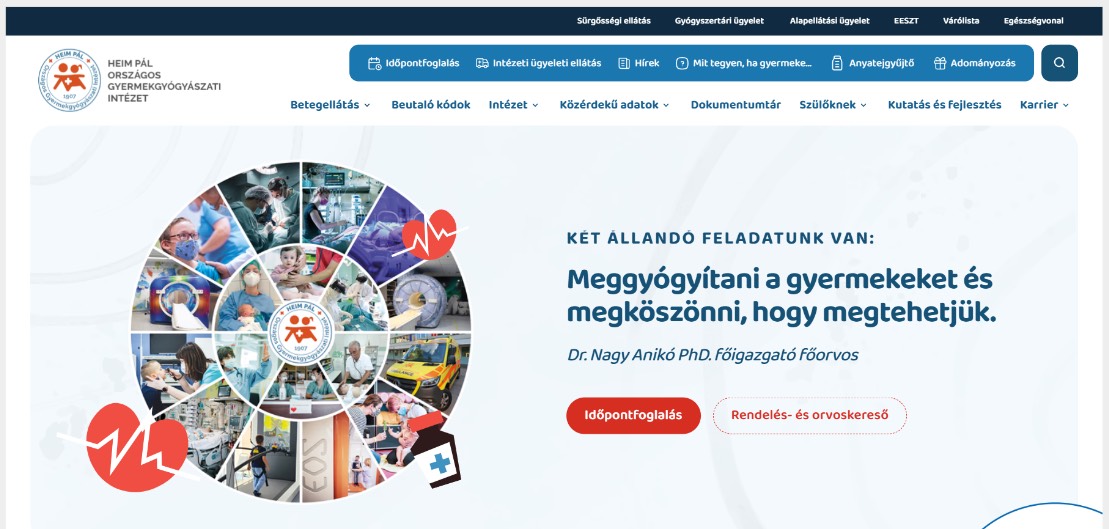The image size is (1109, 529).
Task: Click the gift icon beside Adományozás
Action: coord(940,63)
